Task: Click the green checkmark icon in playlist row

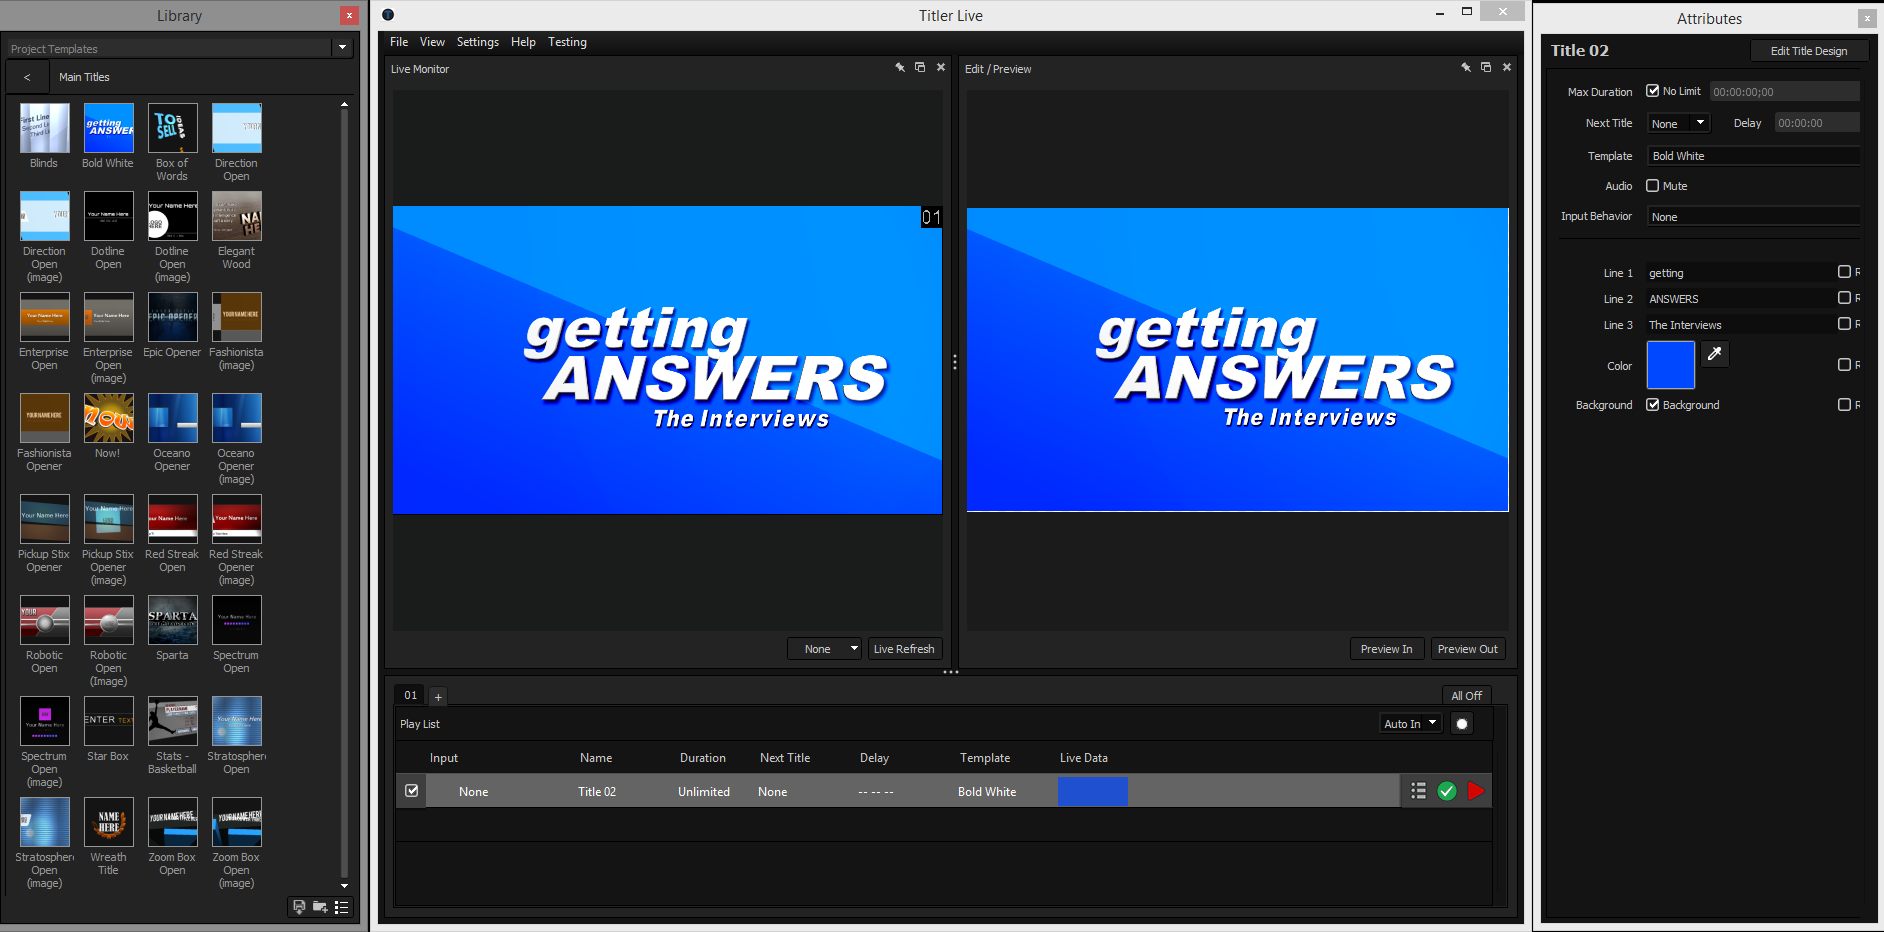Action: pyautogui.click(x=1446, y=791)
